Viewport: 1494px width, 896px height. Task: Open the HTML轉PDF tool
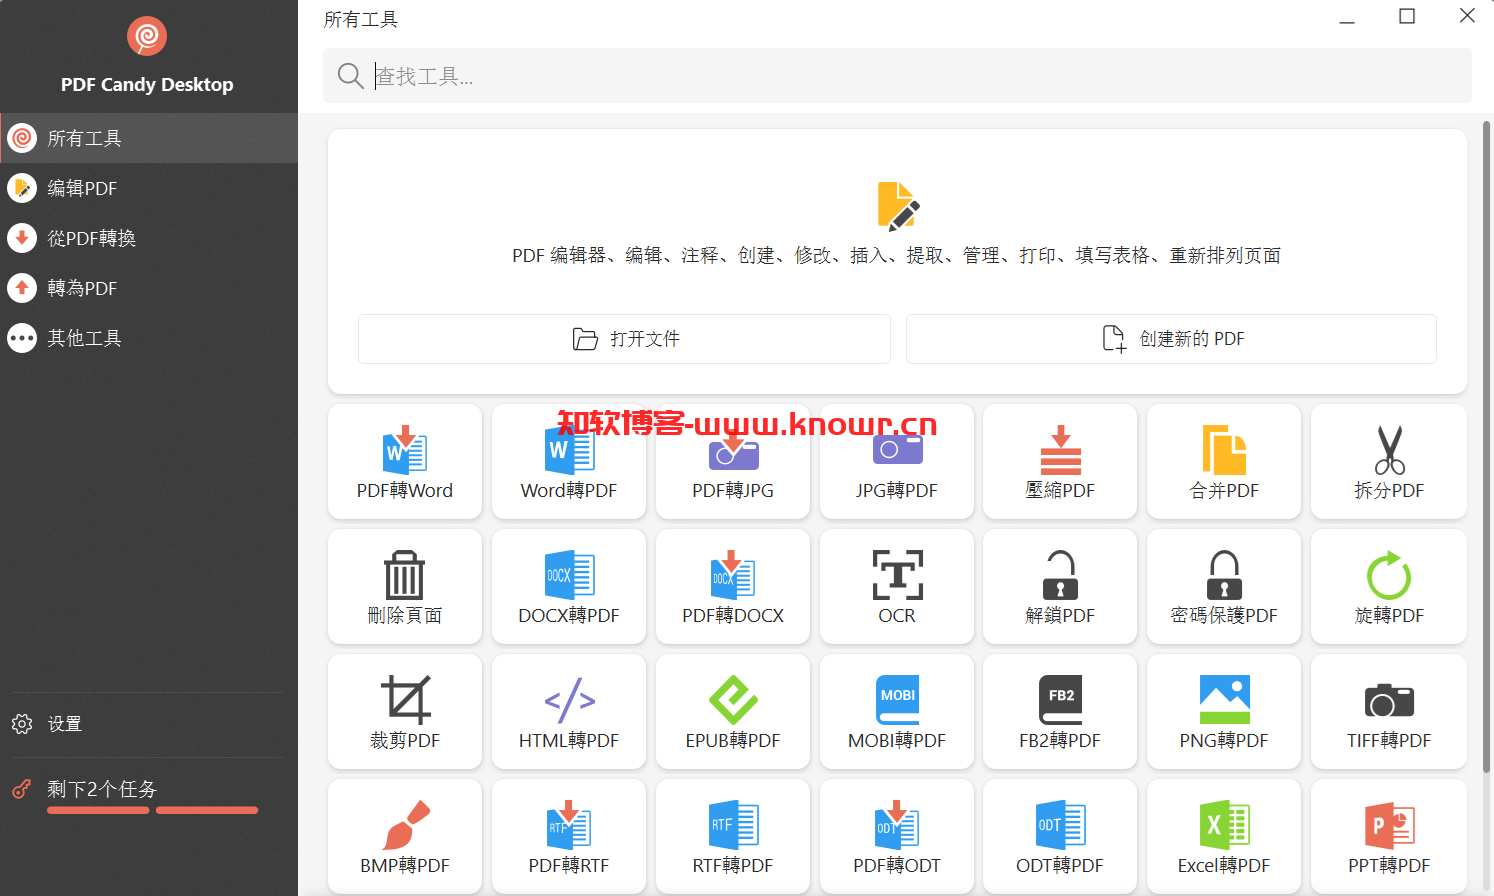569,712
